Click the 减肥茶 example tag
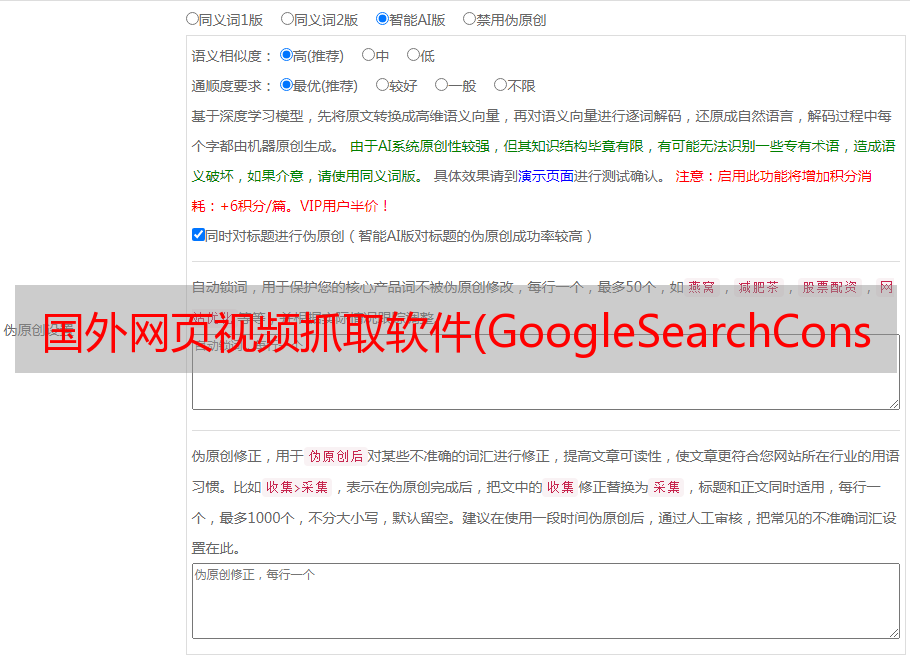The width and height of the screenshot is (911, 658). [x=758, y=287]
